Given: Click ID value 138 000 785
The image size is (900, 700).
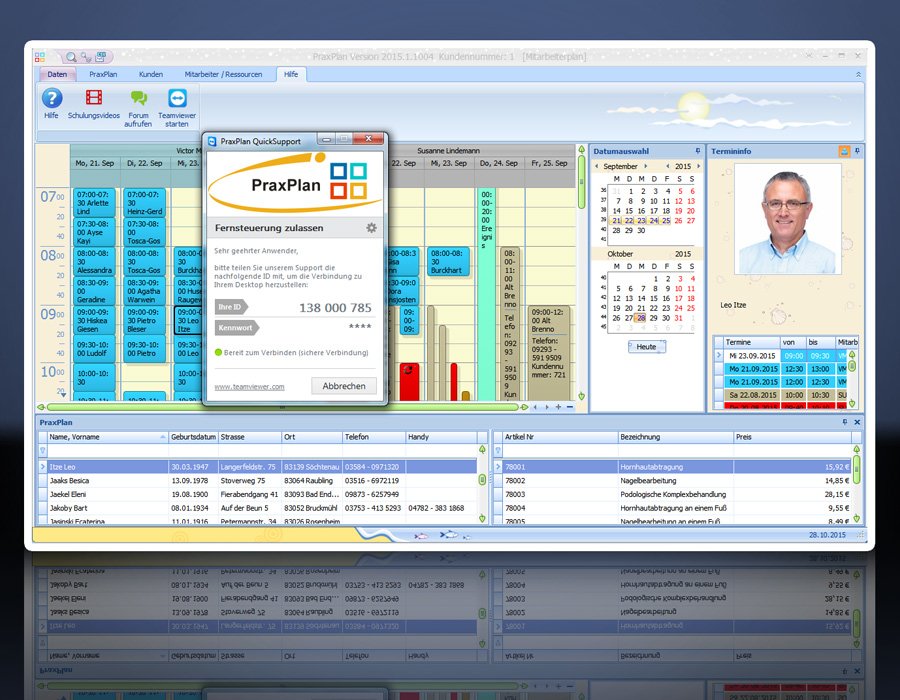Looking at the screenshot, I should coord(335,308).
